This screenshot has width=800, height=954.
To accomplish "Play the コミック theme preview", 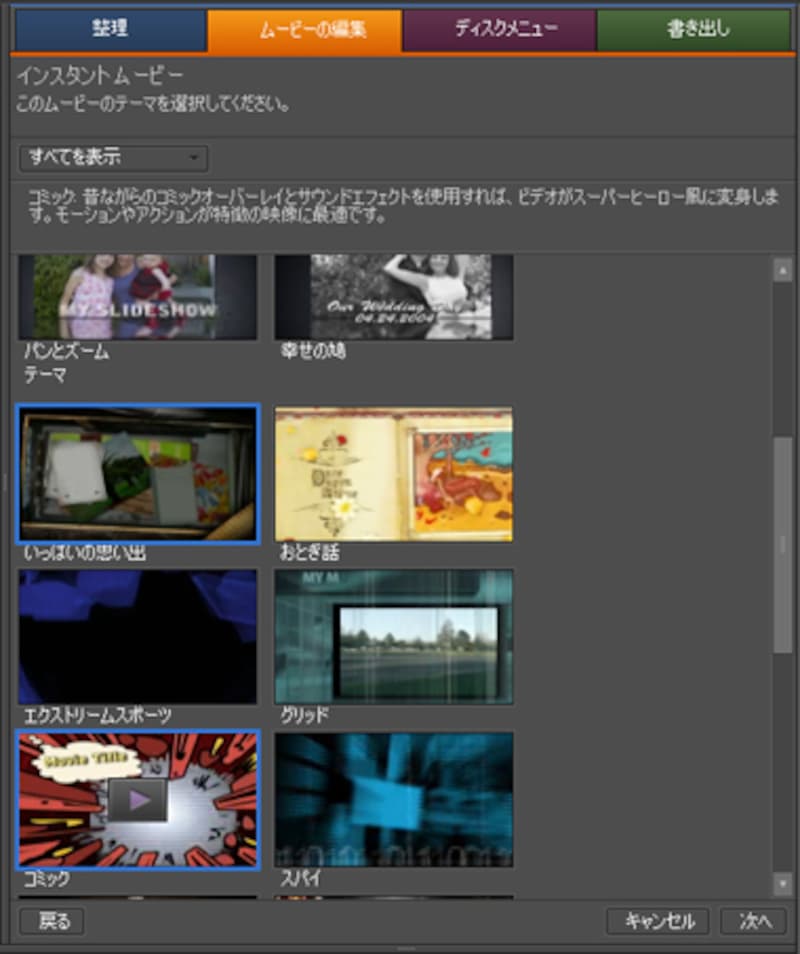I will pyautogui.click(x=138, y=800).
